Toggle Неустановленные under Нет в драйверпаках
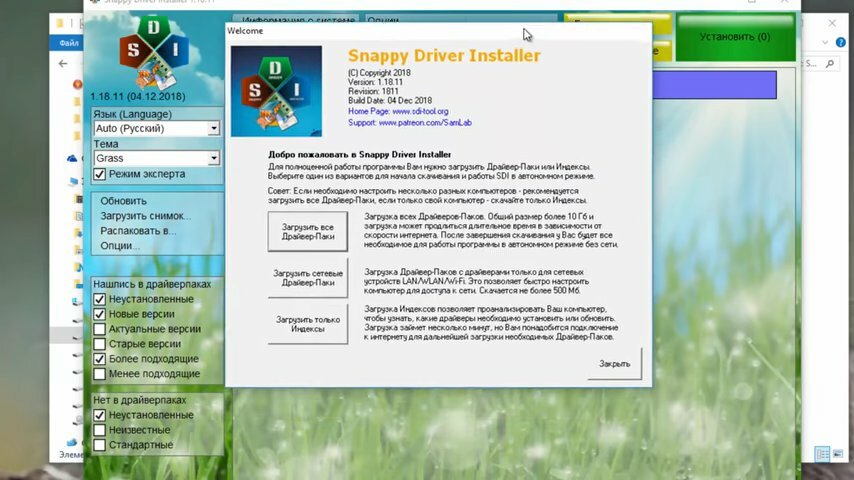Screen dimensions: 854x480 pos(99,415)
